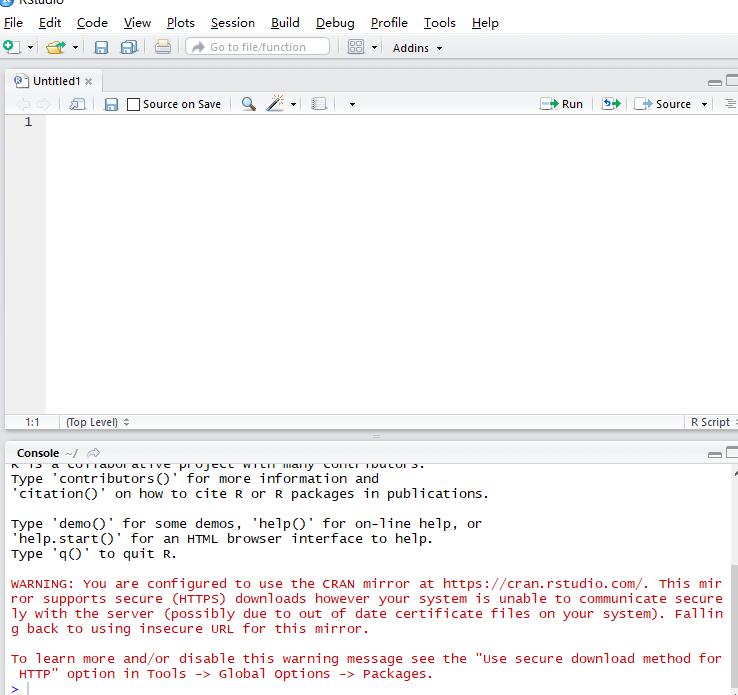Screen dimensions: 738x695
Task: Run the current line with Run
Action: tap(561, 104)
